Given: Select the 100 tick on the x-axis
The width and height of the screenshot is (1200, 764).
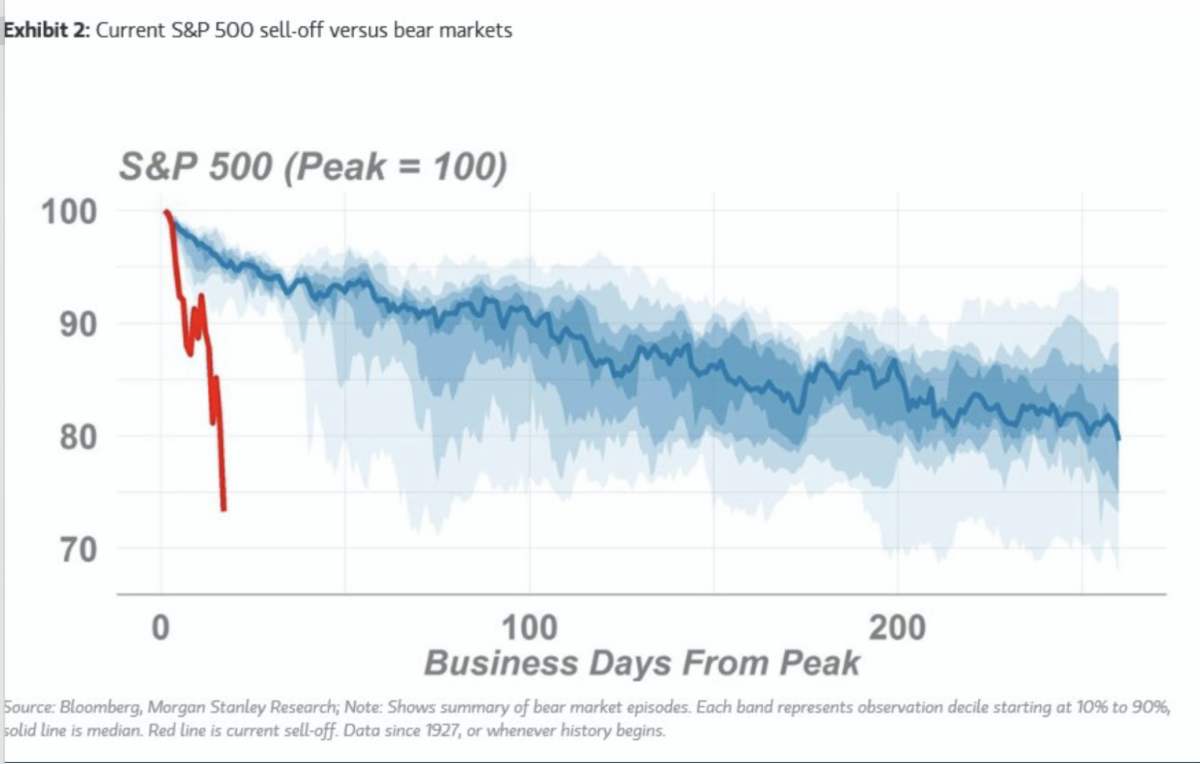Looking at the screenshot, I should point(529,628).
